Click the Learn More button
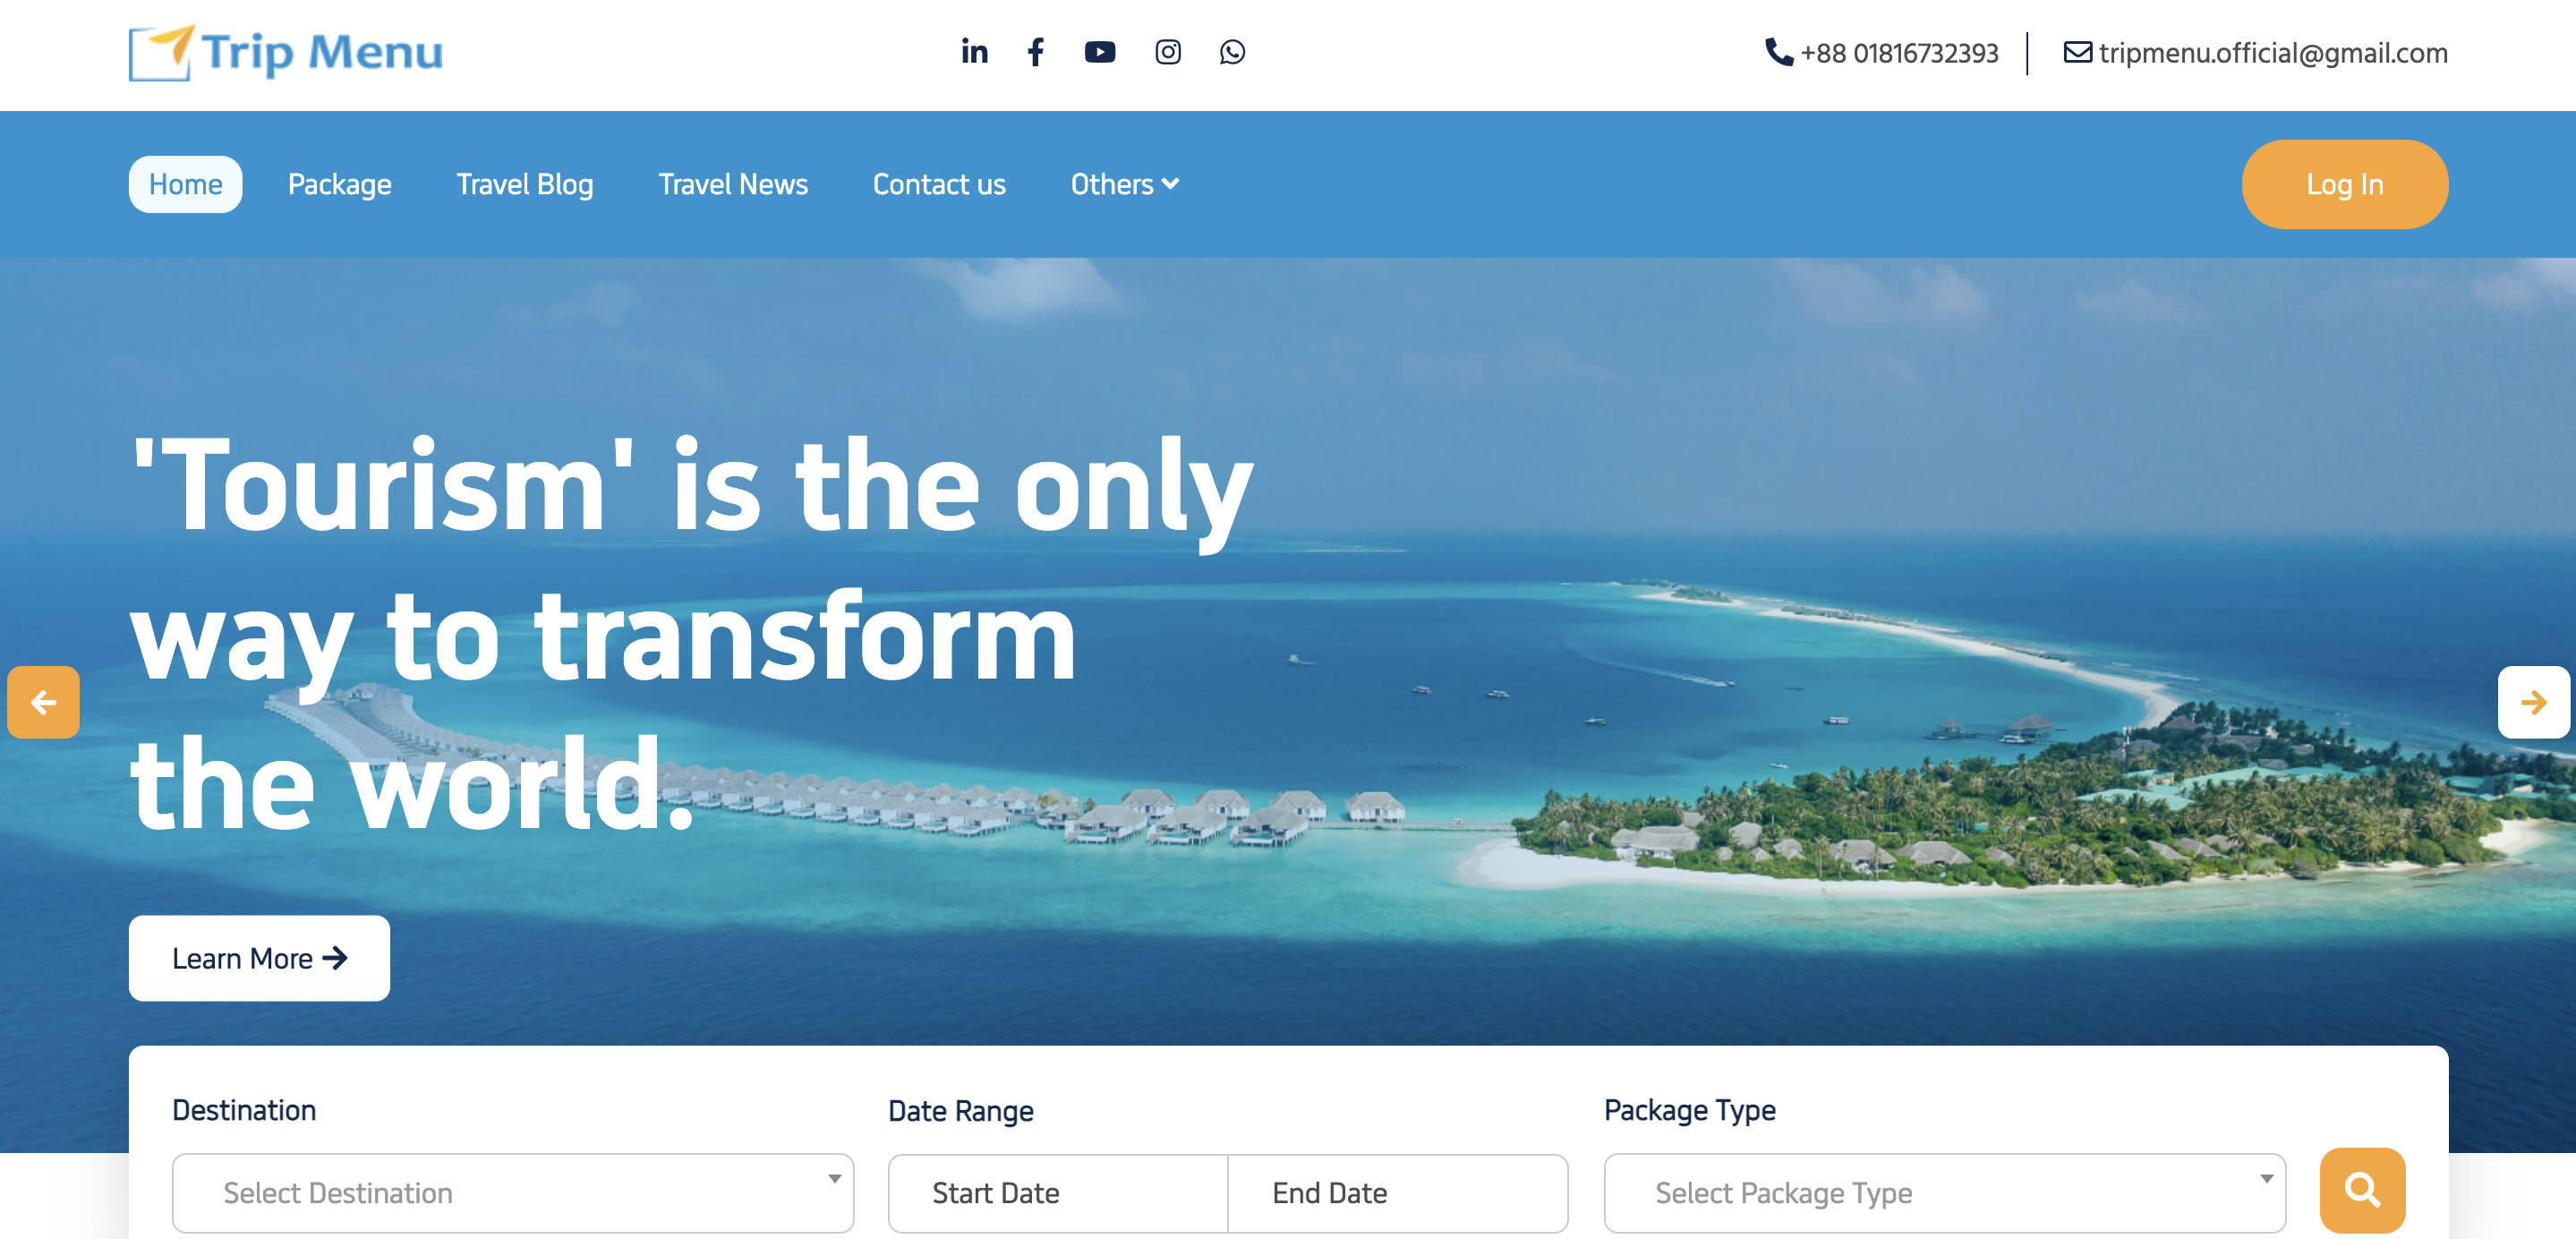 click(x=259, y=958)
